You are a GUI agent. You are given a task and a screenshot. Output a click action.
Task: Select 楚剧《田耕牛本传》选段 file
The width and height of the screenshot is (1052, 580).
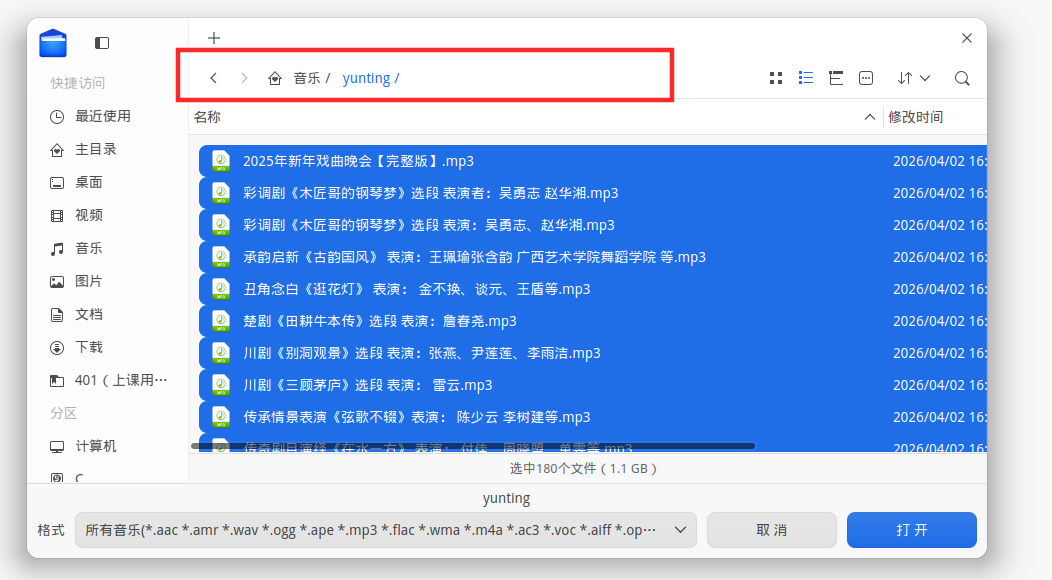[592, 321]
